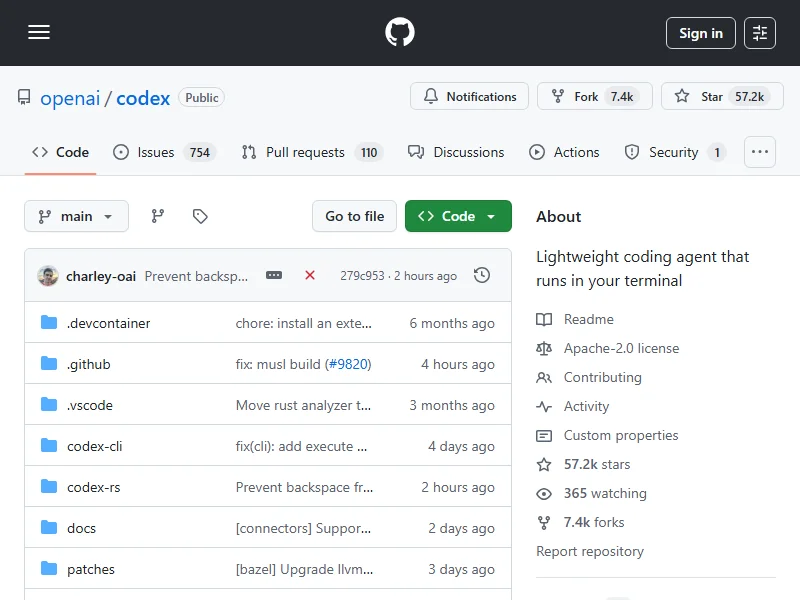800x600 pixels.
Task: Open the codex-rs folder
Action: tap(93, 487)
